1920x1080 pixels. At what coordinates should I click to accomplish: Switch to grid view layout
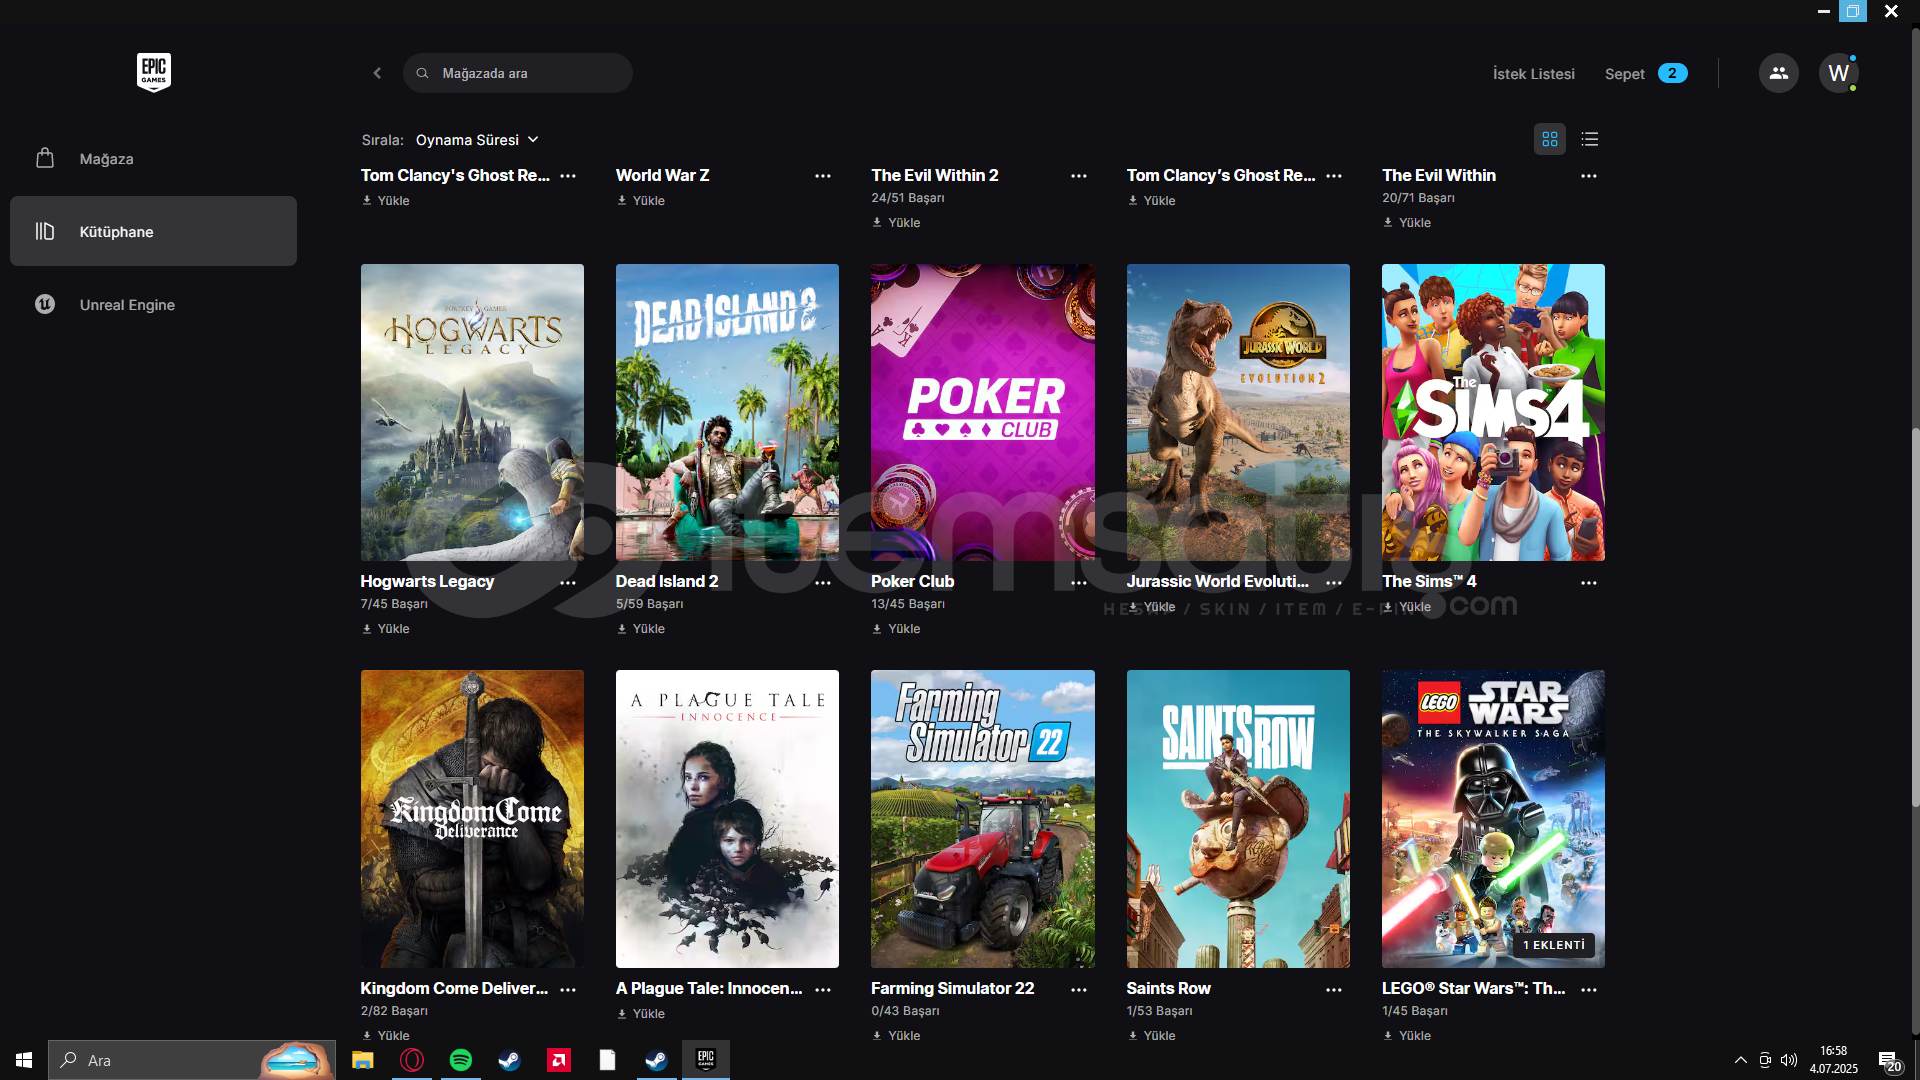pyautogui.click(x=1550, y=139)
